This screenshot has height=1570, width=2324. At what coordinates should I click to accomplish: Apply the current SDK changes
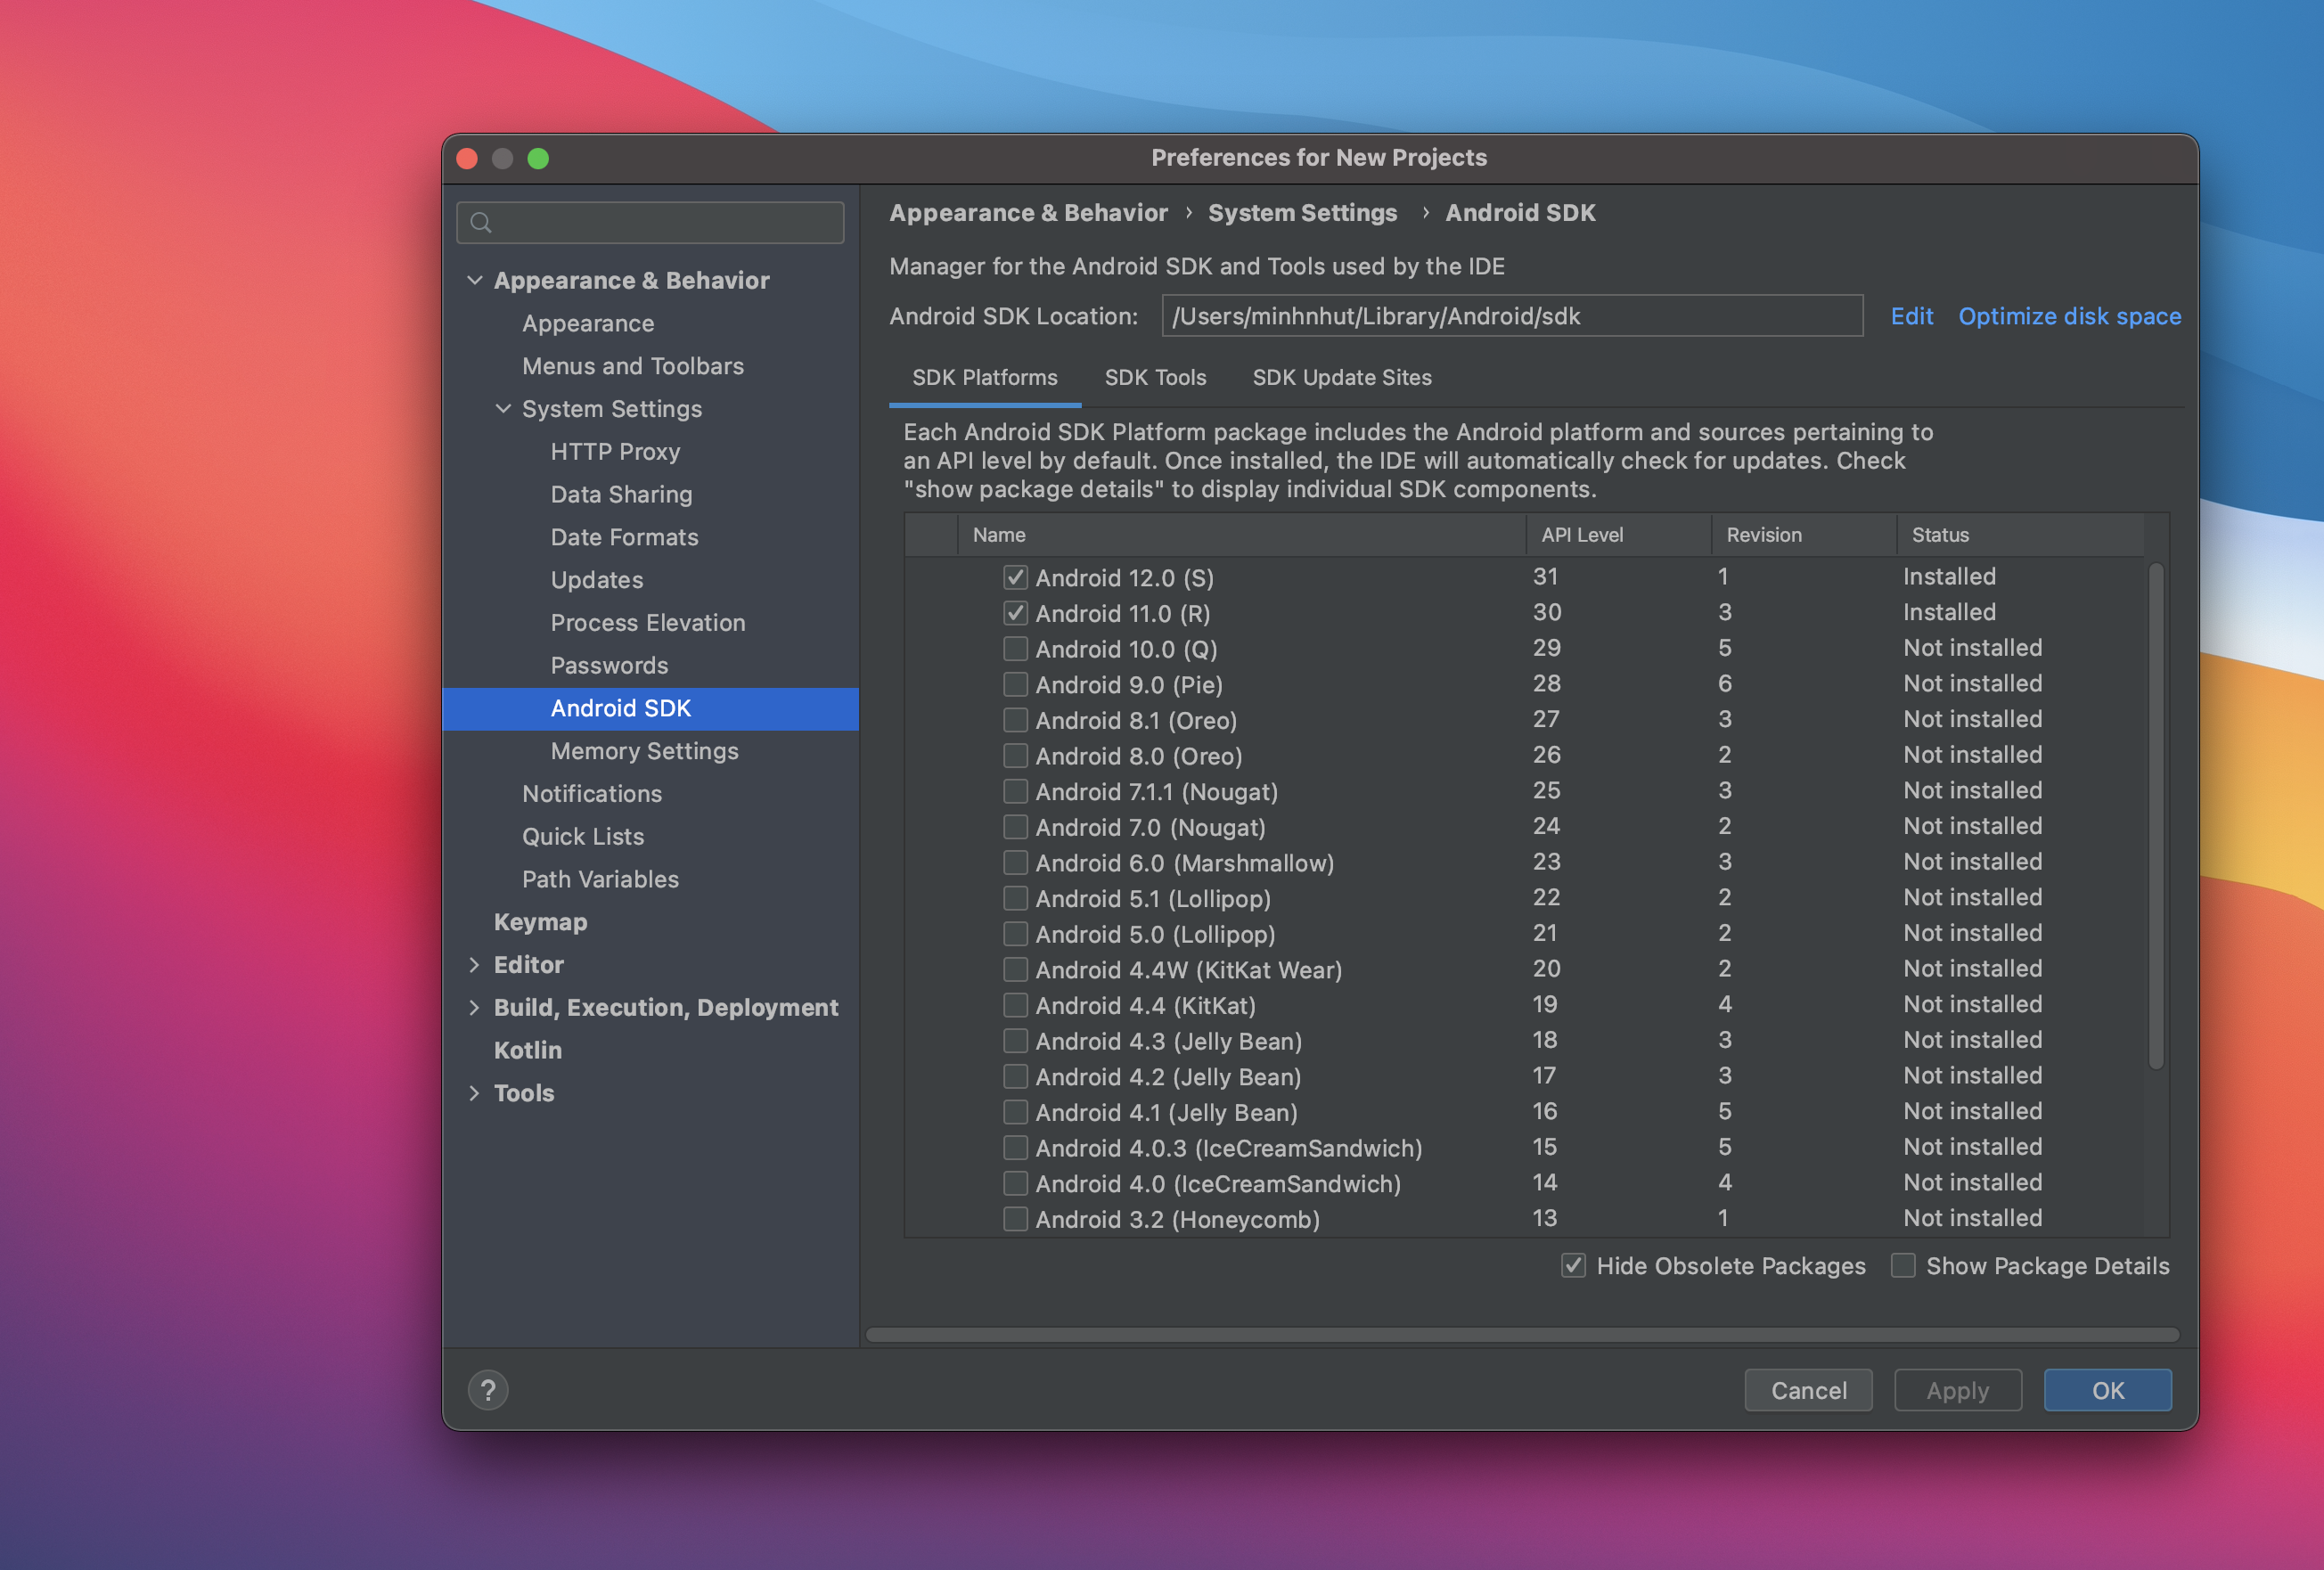click(1957, 1389)
